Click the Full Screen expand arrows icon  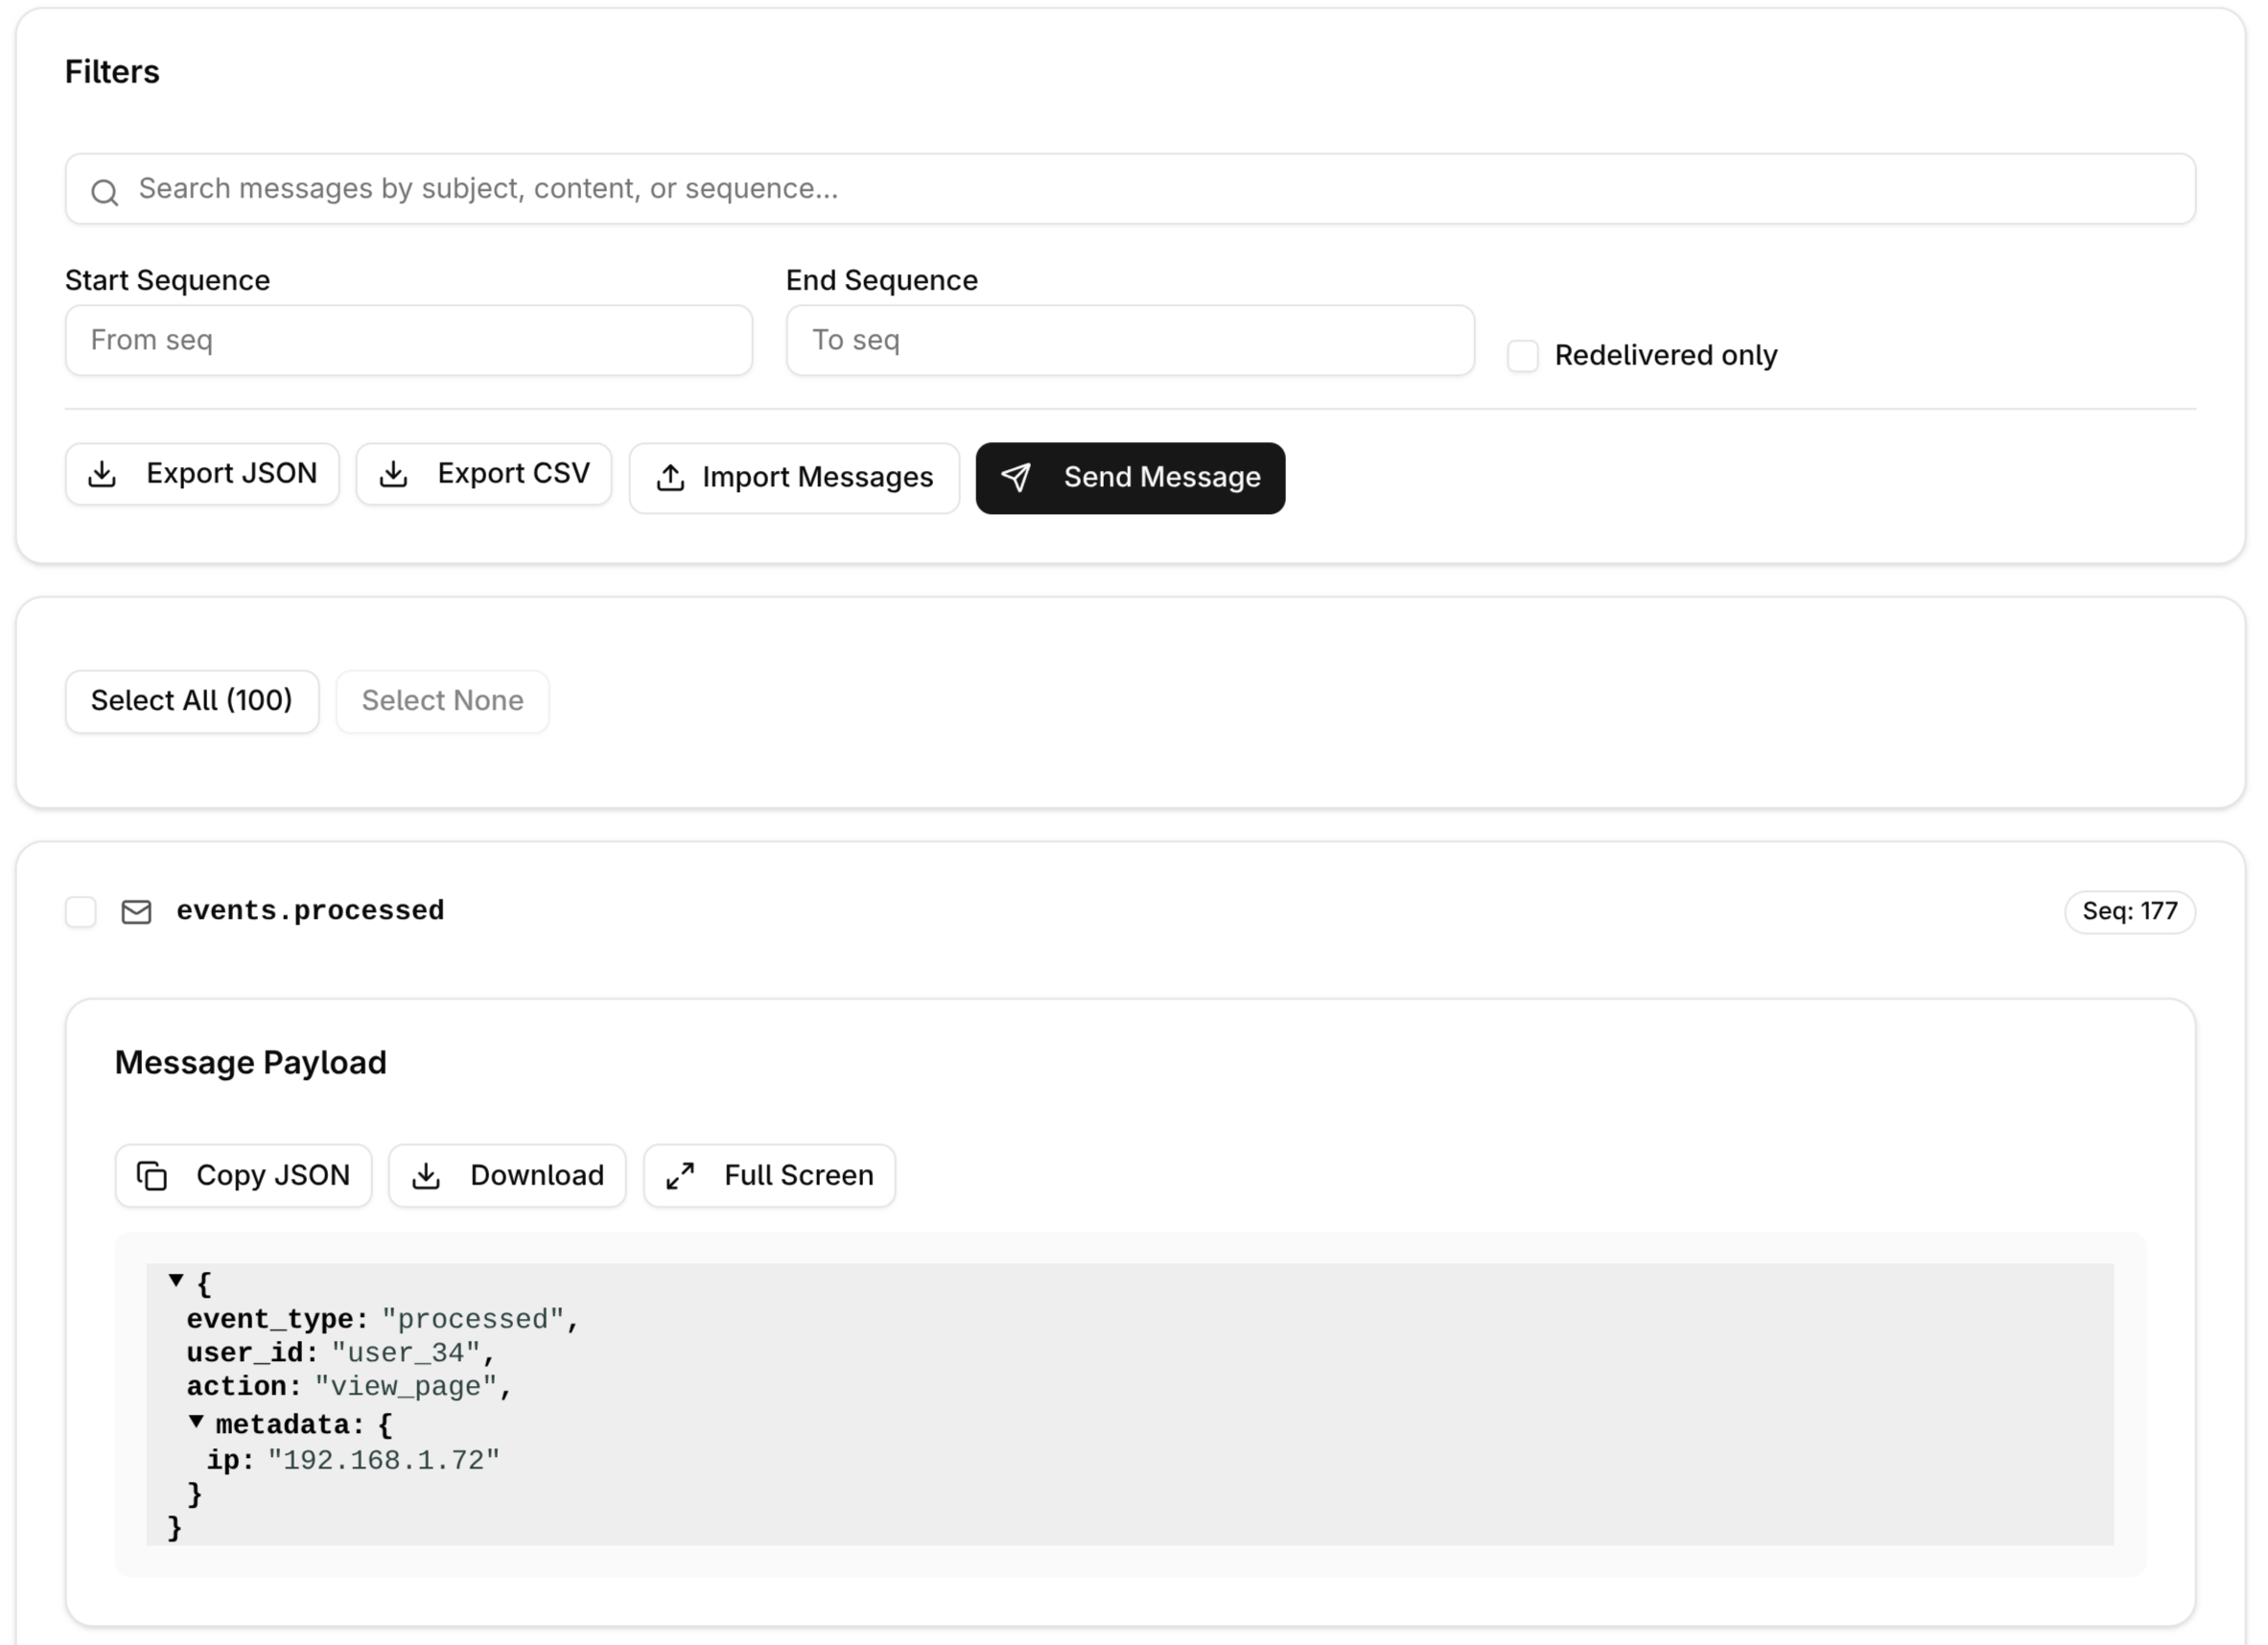[680, 1176]
